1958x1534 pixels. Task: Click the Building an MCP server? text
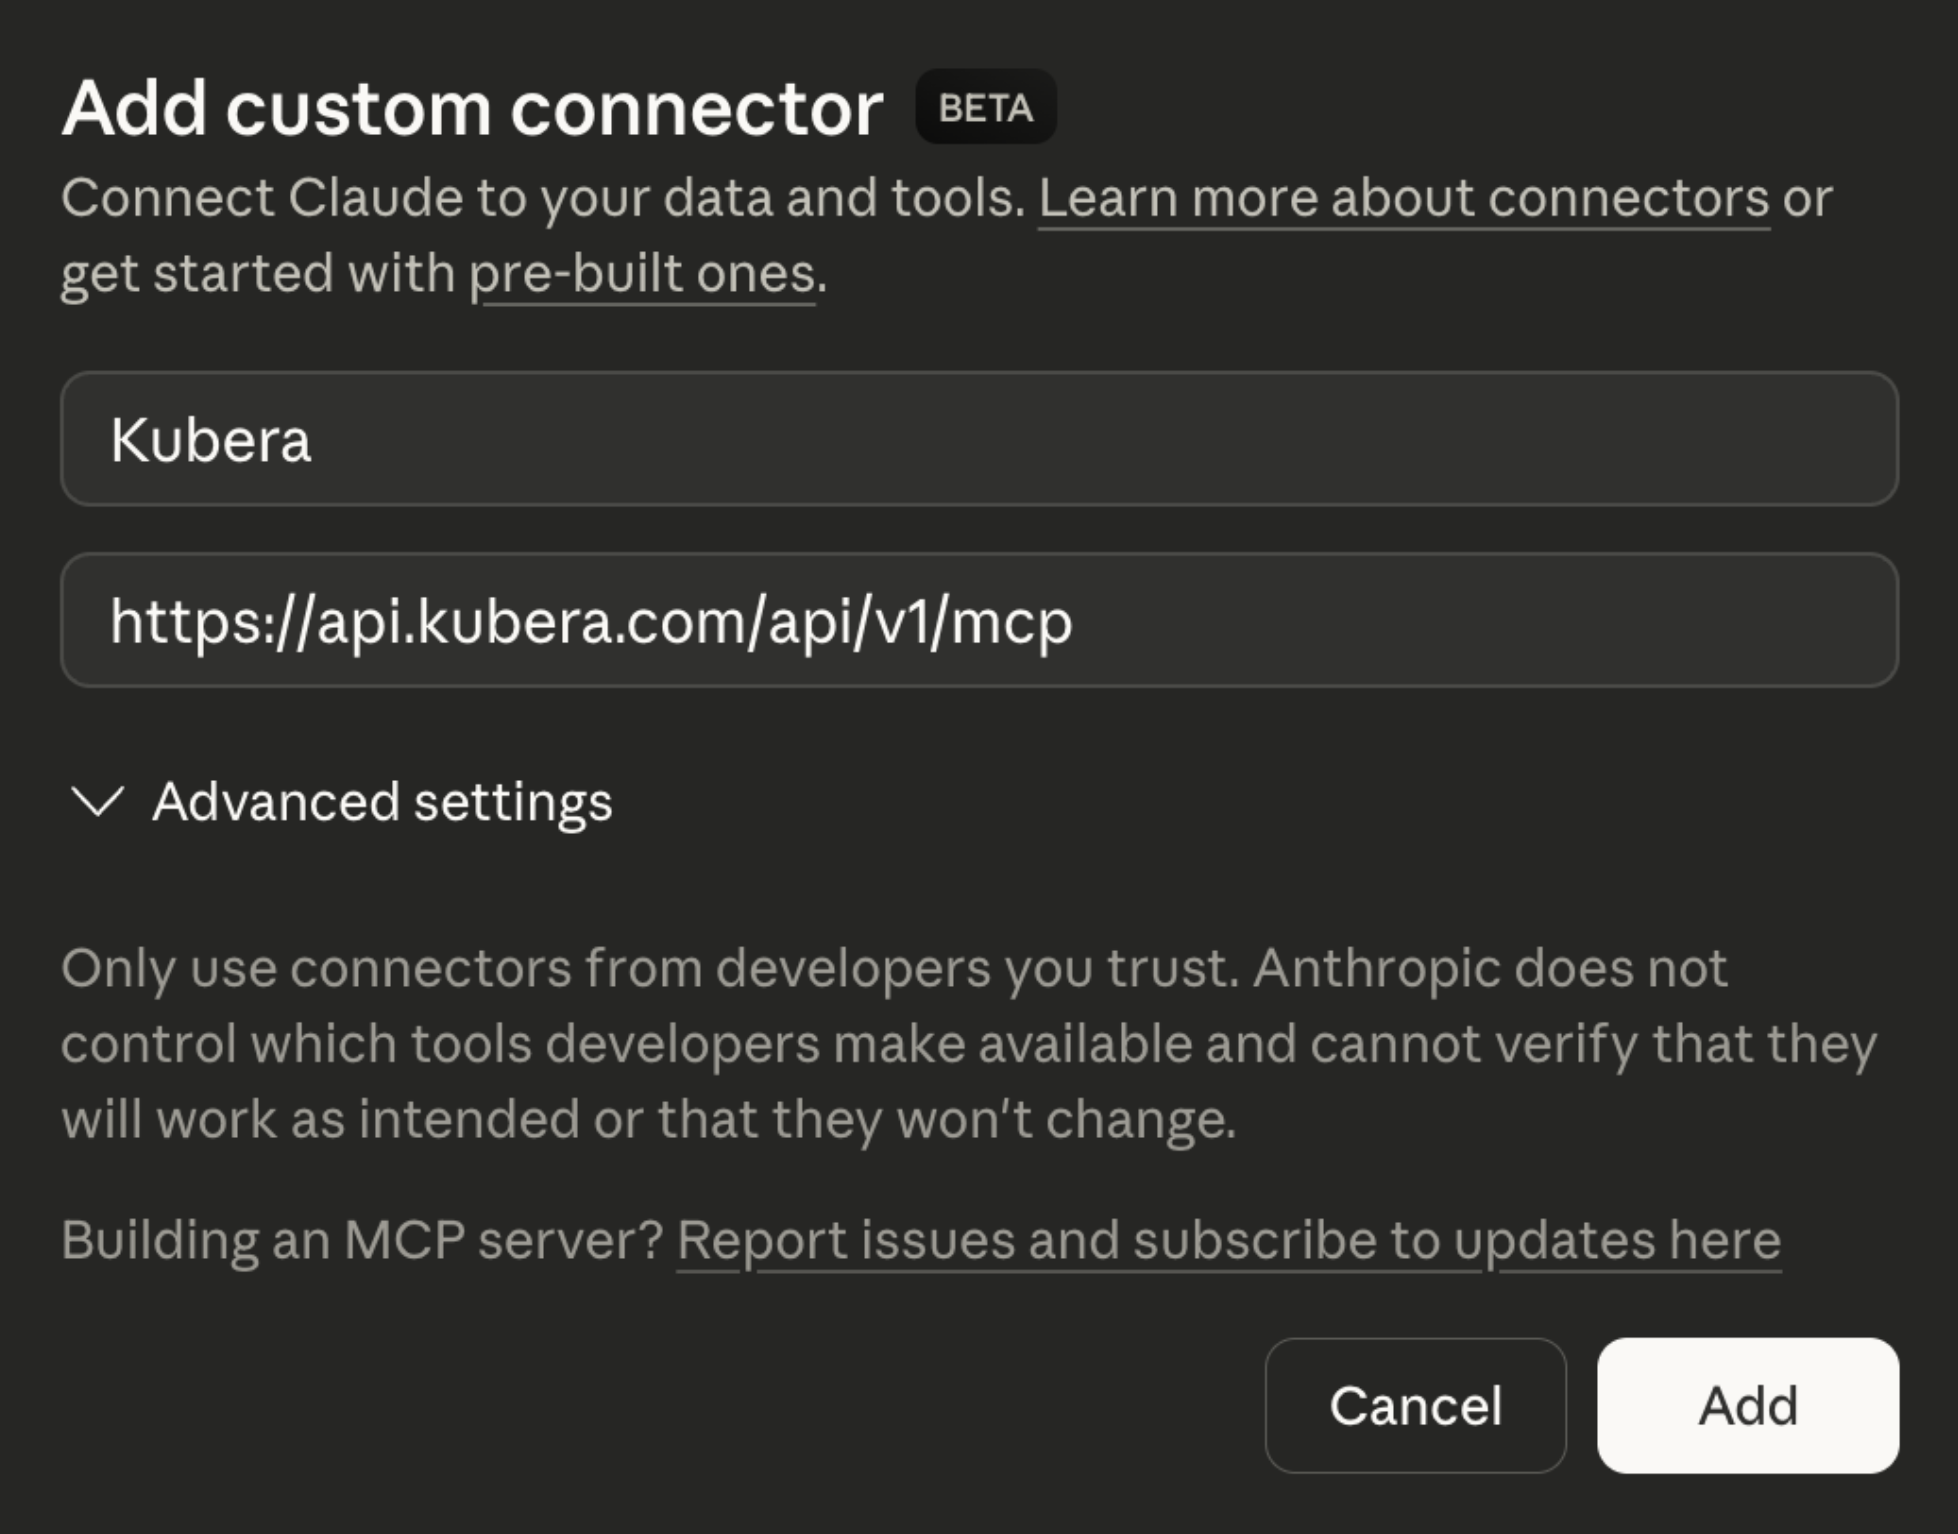click(362, 1241)
